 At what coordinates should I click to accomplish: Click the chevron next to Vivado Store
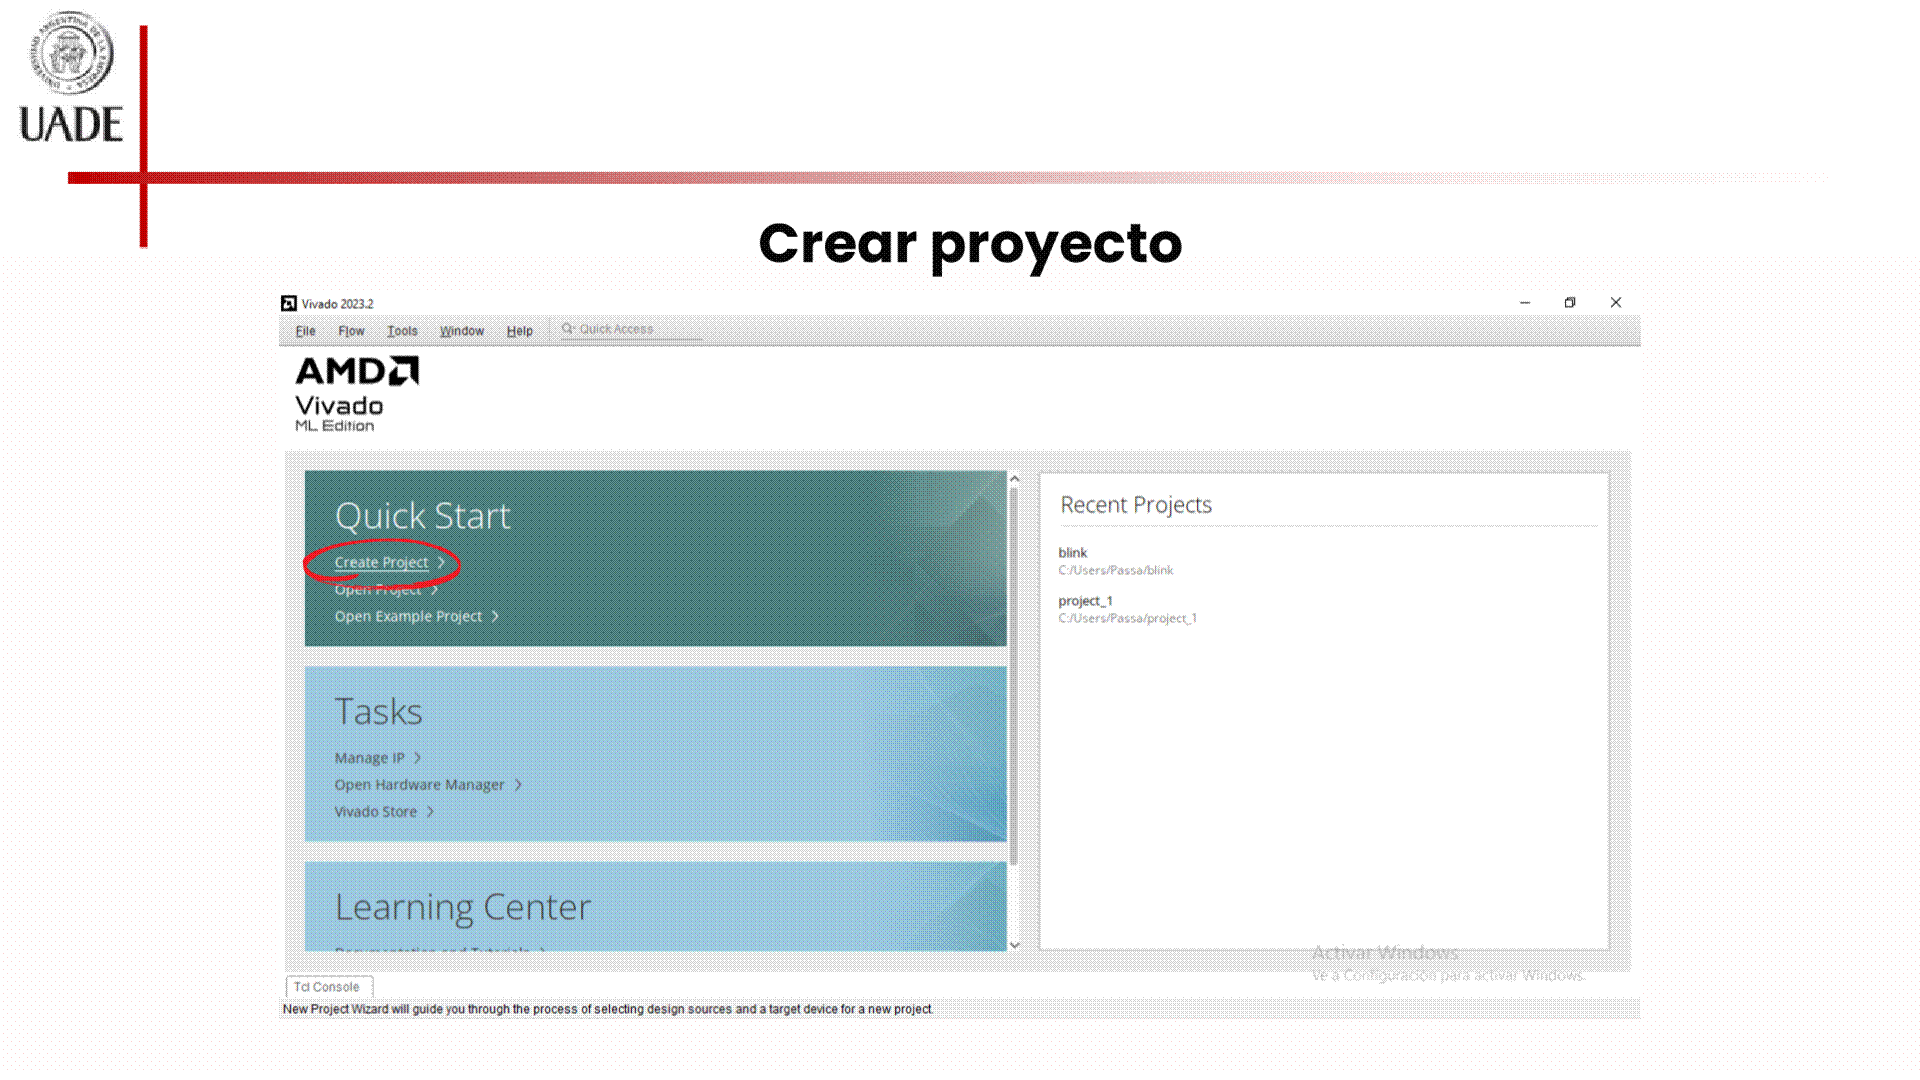430,812
